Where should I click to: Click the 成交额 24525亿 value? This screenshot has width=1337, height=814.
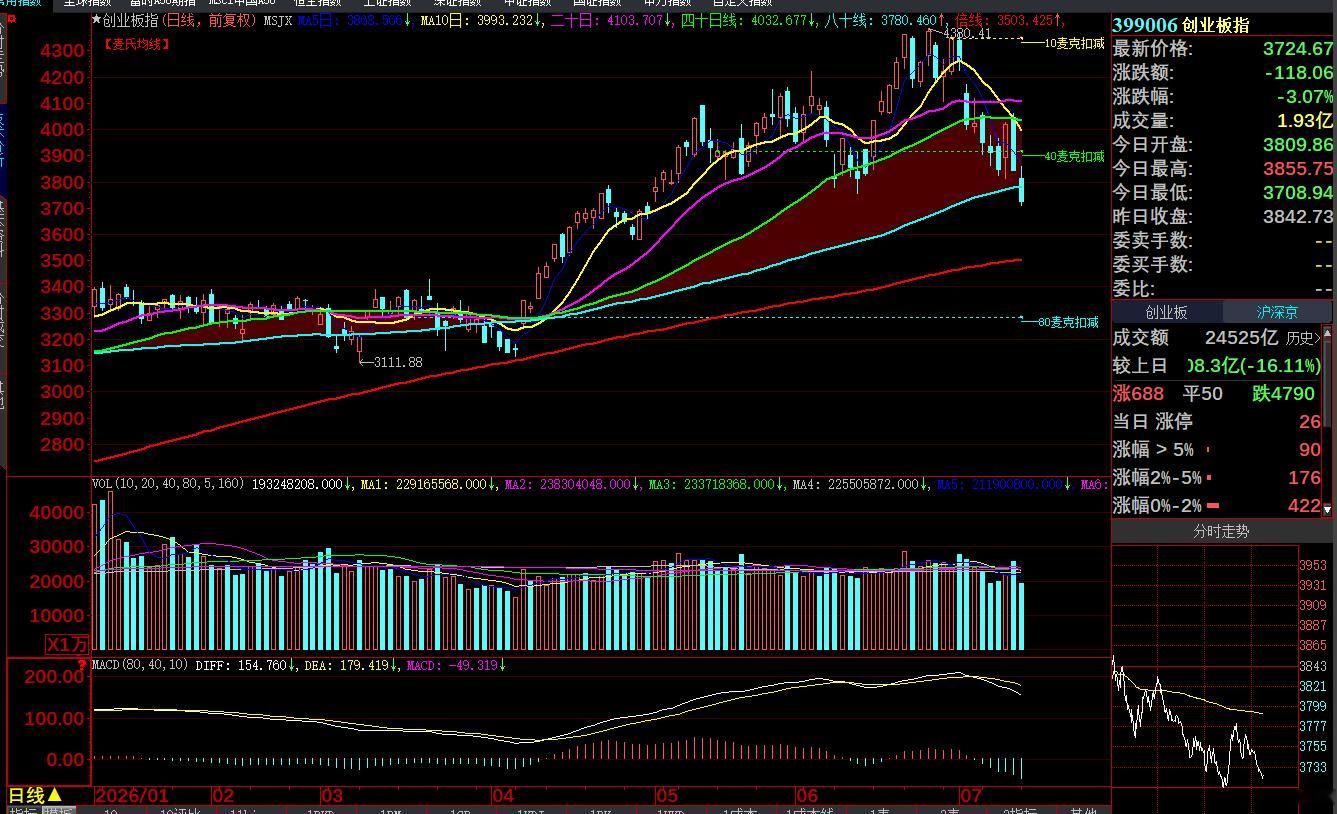[1241, 339]
